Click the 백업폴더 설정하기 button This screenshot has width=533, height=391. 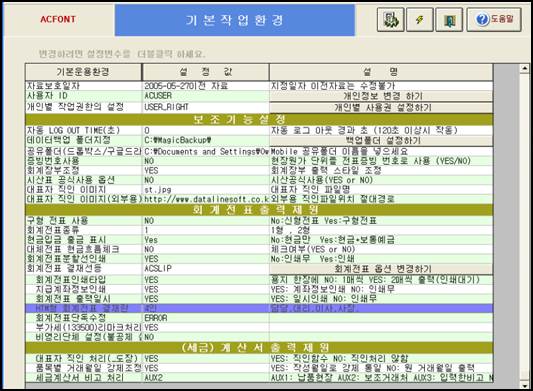[x=381, y=140]
